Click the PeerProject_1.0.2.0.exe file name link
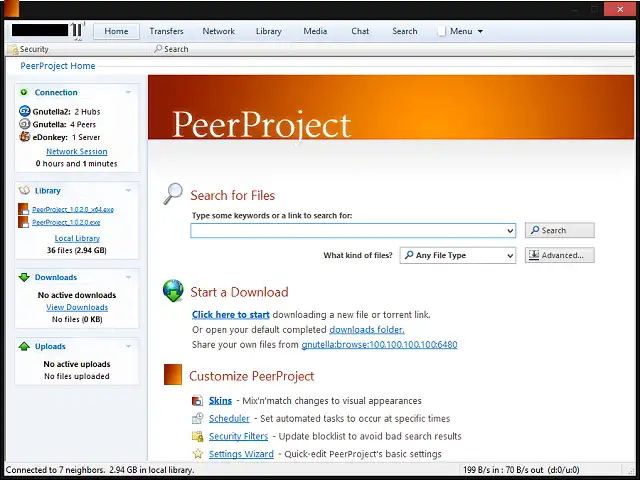 pos(66,222)
